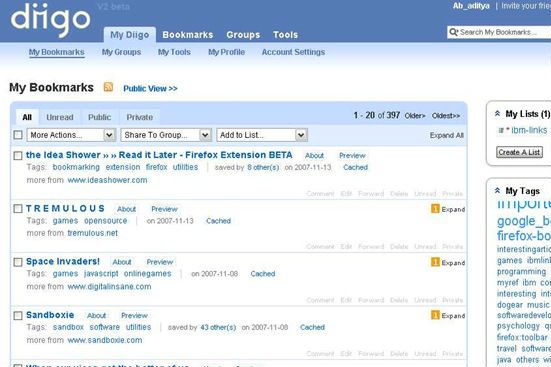Screen dimensions: 551x367
Task: Click the orange annotation icon on Sandboxie row
Action: pyautogui.click(x=435, y=315)
